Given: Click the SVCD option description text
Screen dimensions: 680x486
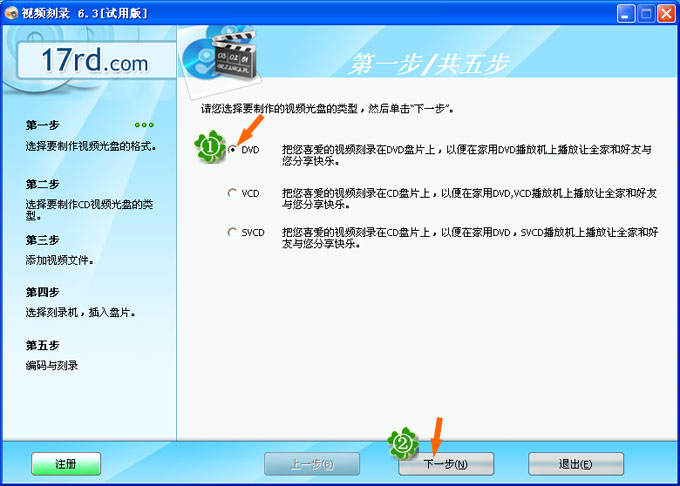Looking at the screenshot, I should click(470, 238).
